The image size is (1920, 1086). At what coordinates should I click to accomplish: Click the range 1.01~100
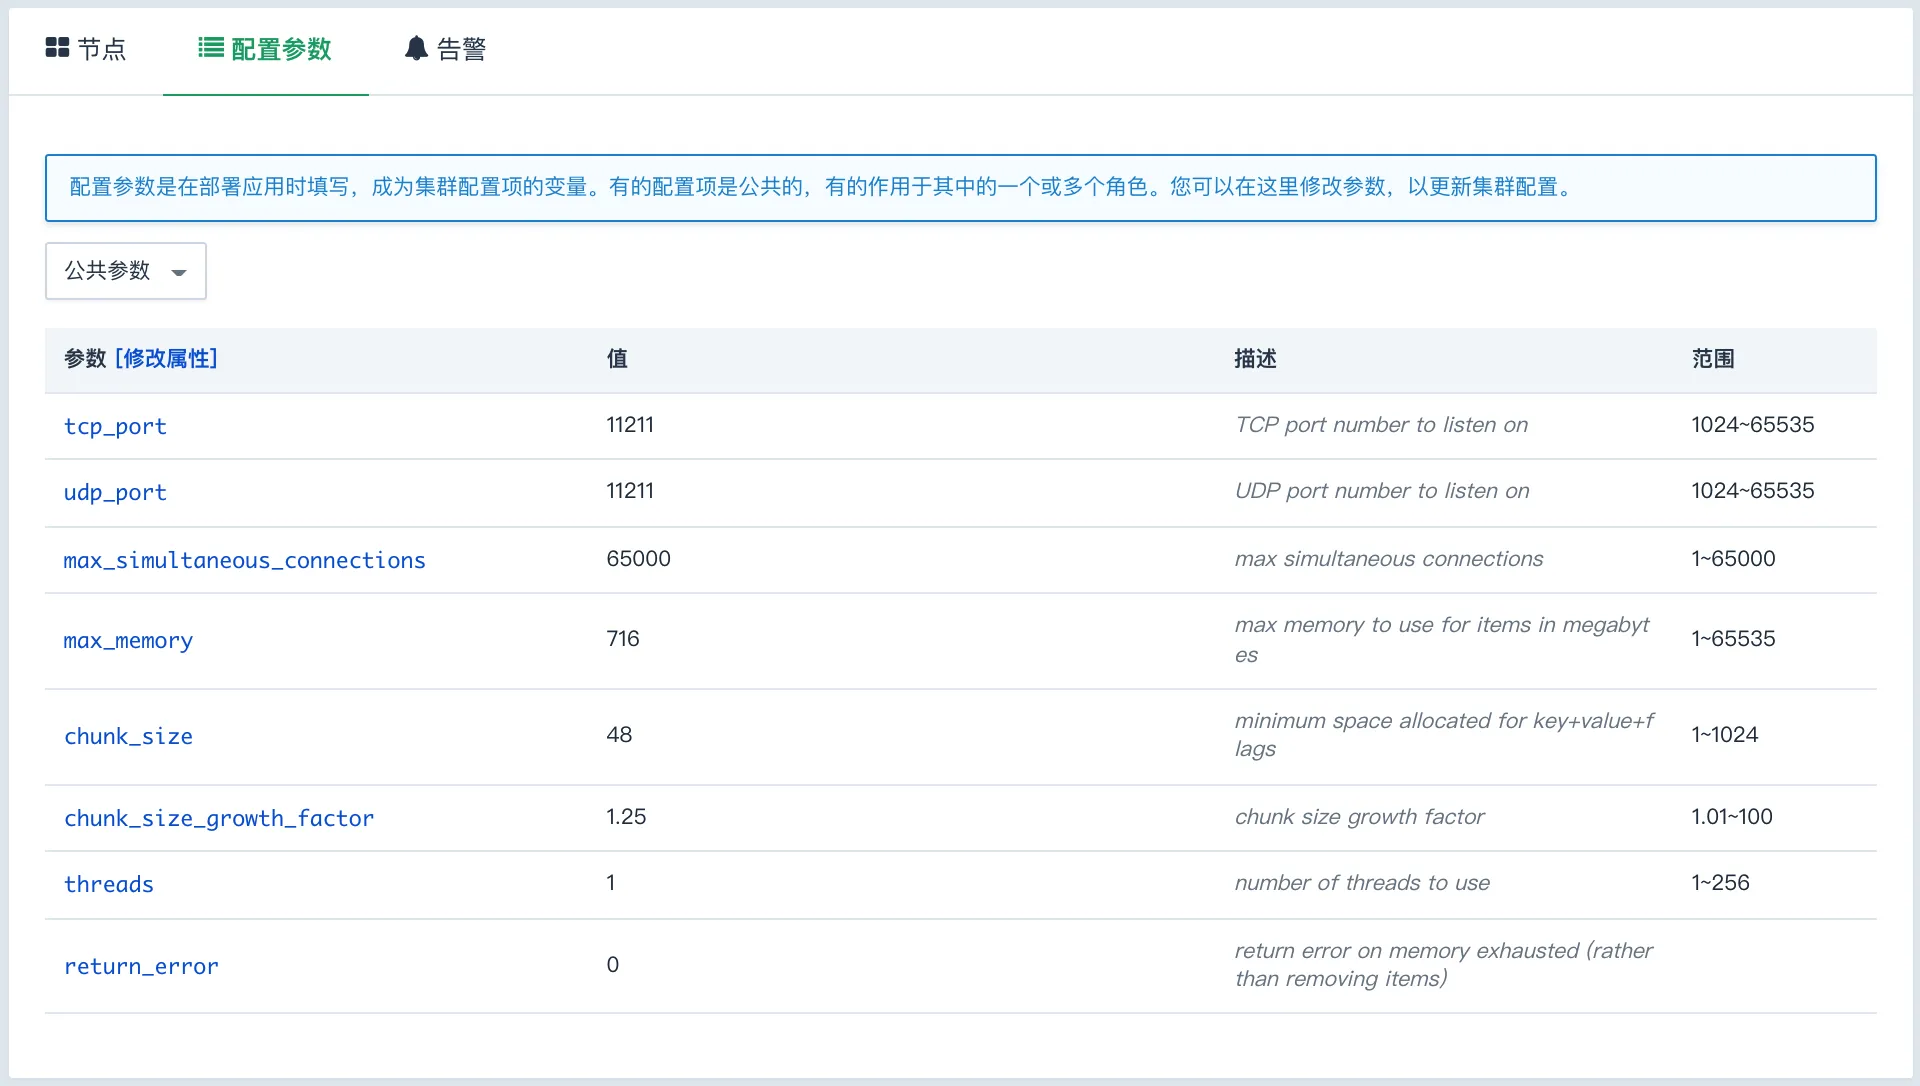(1731, 816)
